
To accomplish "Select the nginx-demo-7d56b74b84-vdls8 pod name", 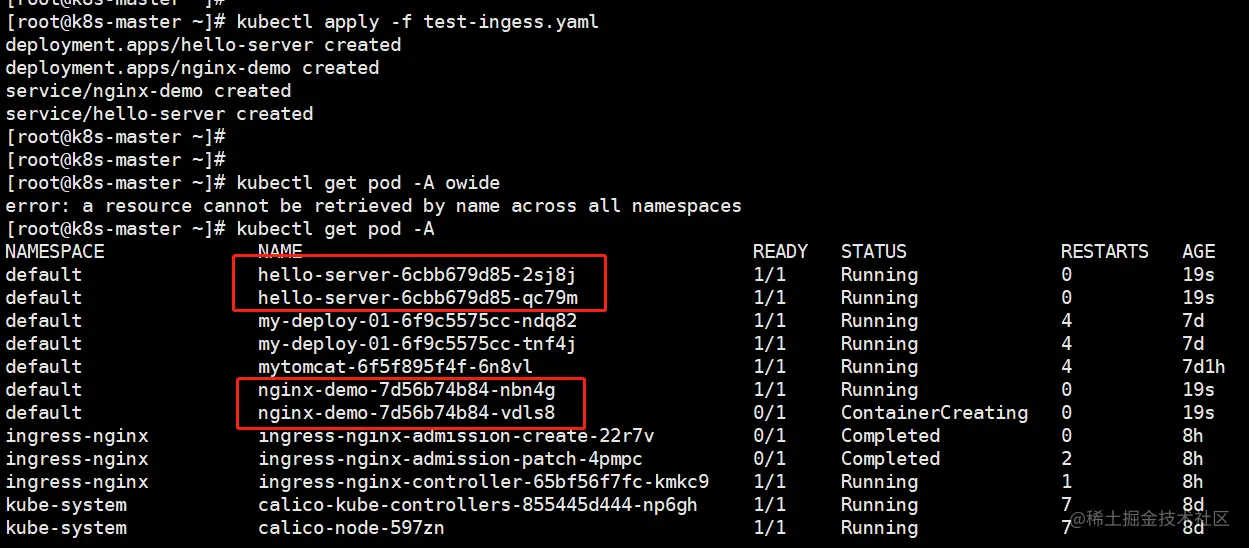I will pos(406,413).
